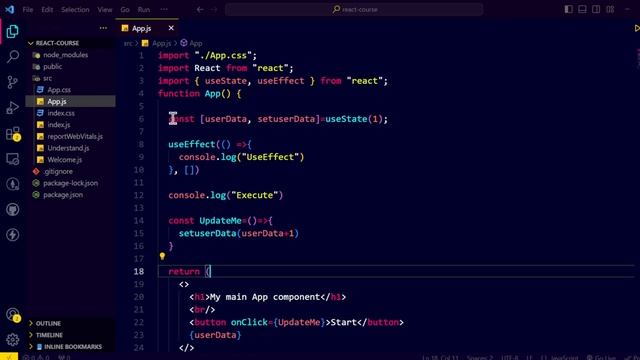Toggle the secondary side bar visibility
Image resolution: width=640 pixels, height=360 pixels.
click(596, 9)
